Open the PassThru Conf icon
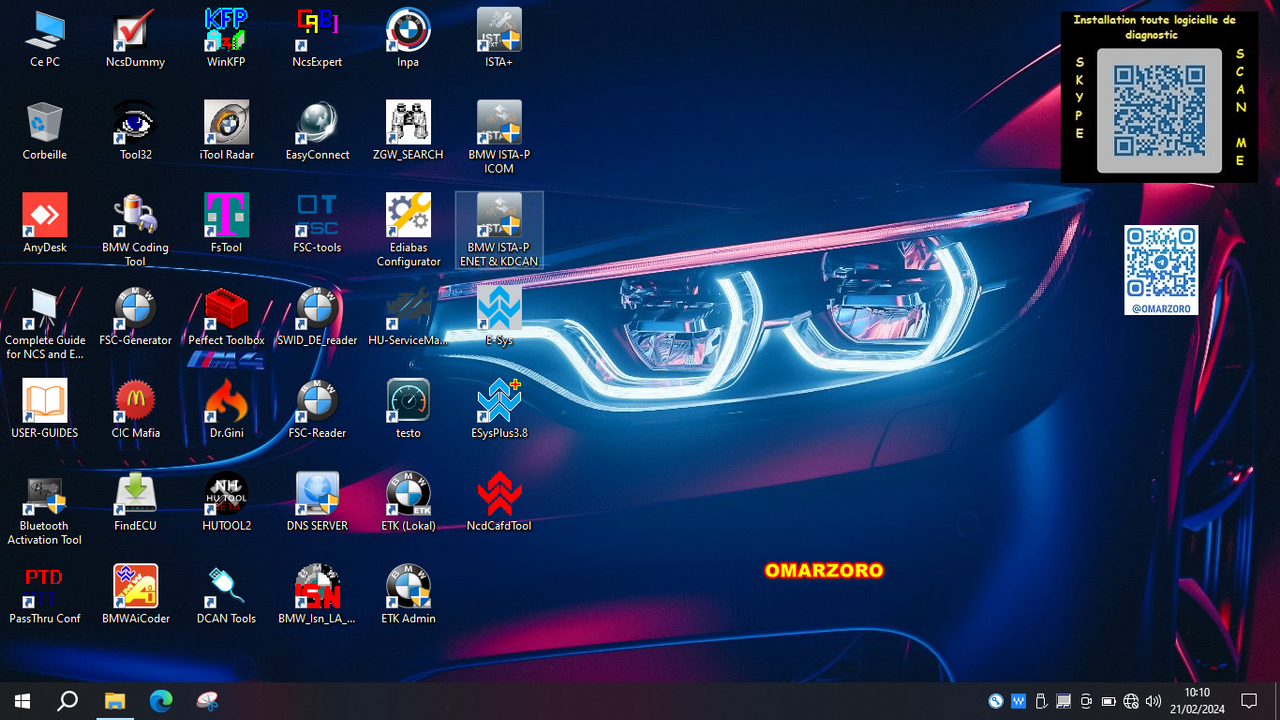Image resolution: width=1280 pixels, height=720 pixels. click(45, 596)
